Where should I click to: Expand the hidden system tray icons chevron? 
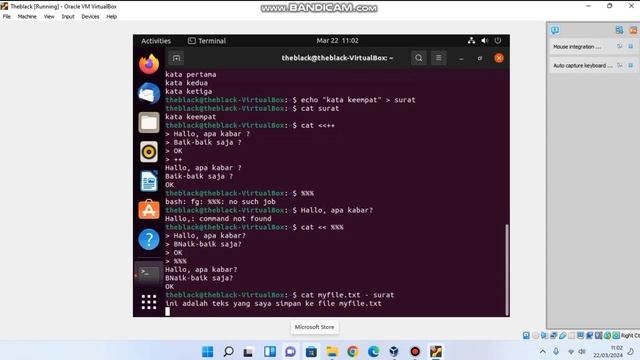tap(542, 351)
